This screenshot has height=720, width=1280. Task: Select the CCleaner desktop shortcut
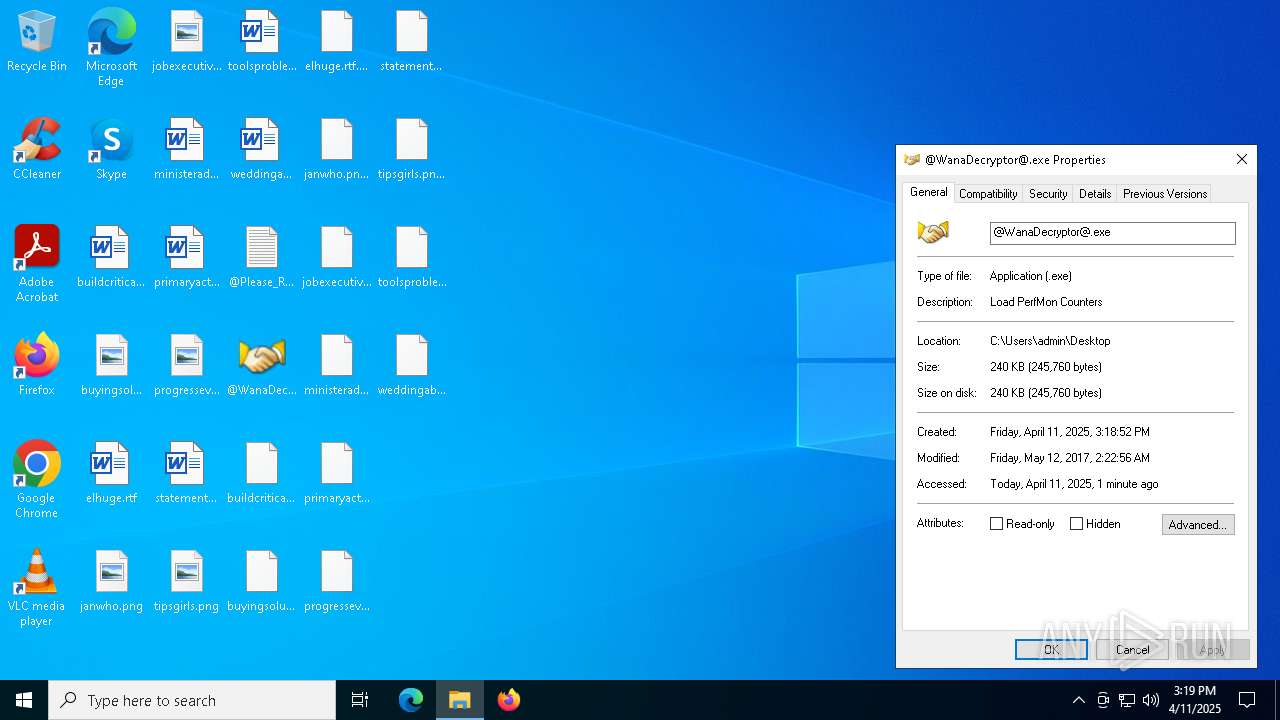click(37, 150)
